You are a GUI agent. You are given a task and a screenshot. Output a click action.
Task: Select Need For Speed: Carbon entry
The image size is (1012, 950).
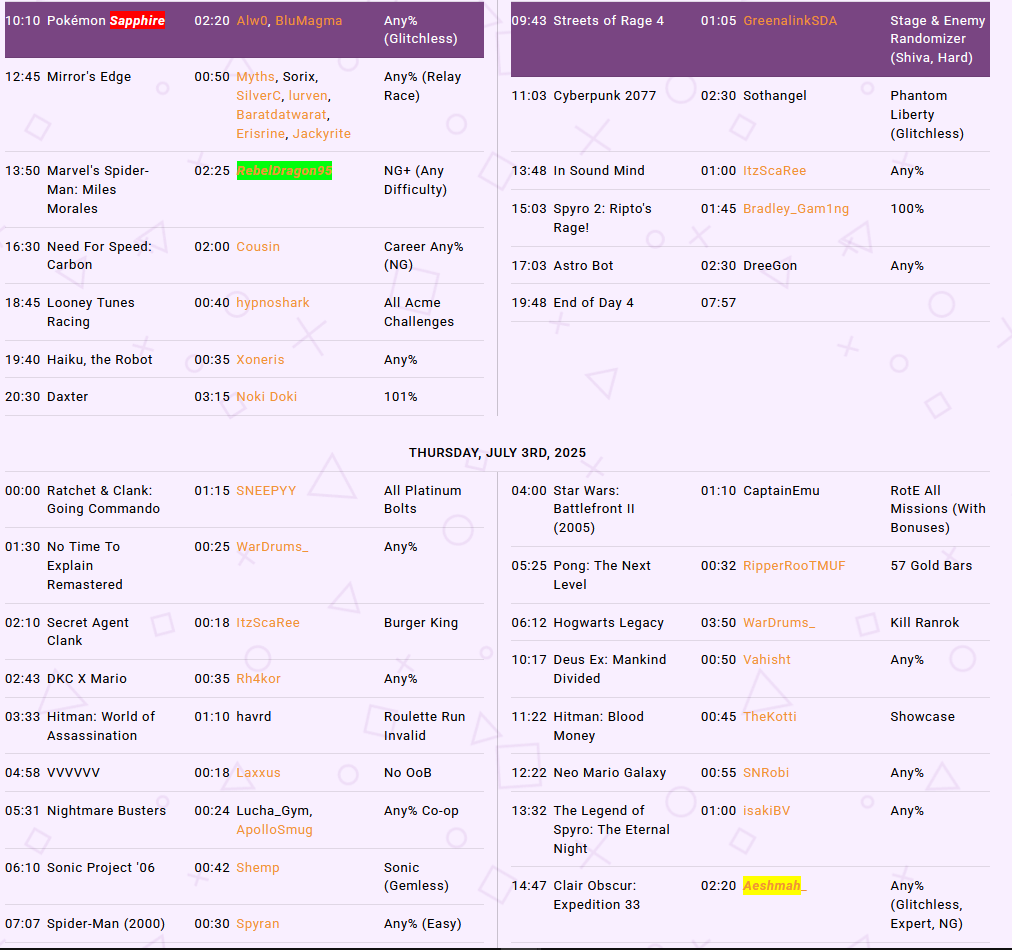point(99,256)
